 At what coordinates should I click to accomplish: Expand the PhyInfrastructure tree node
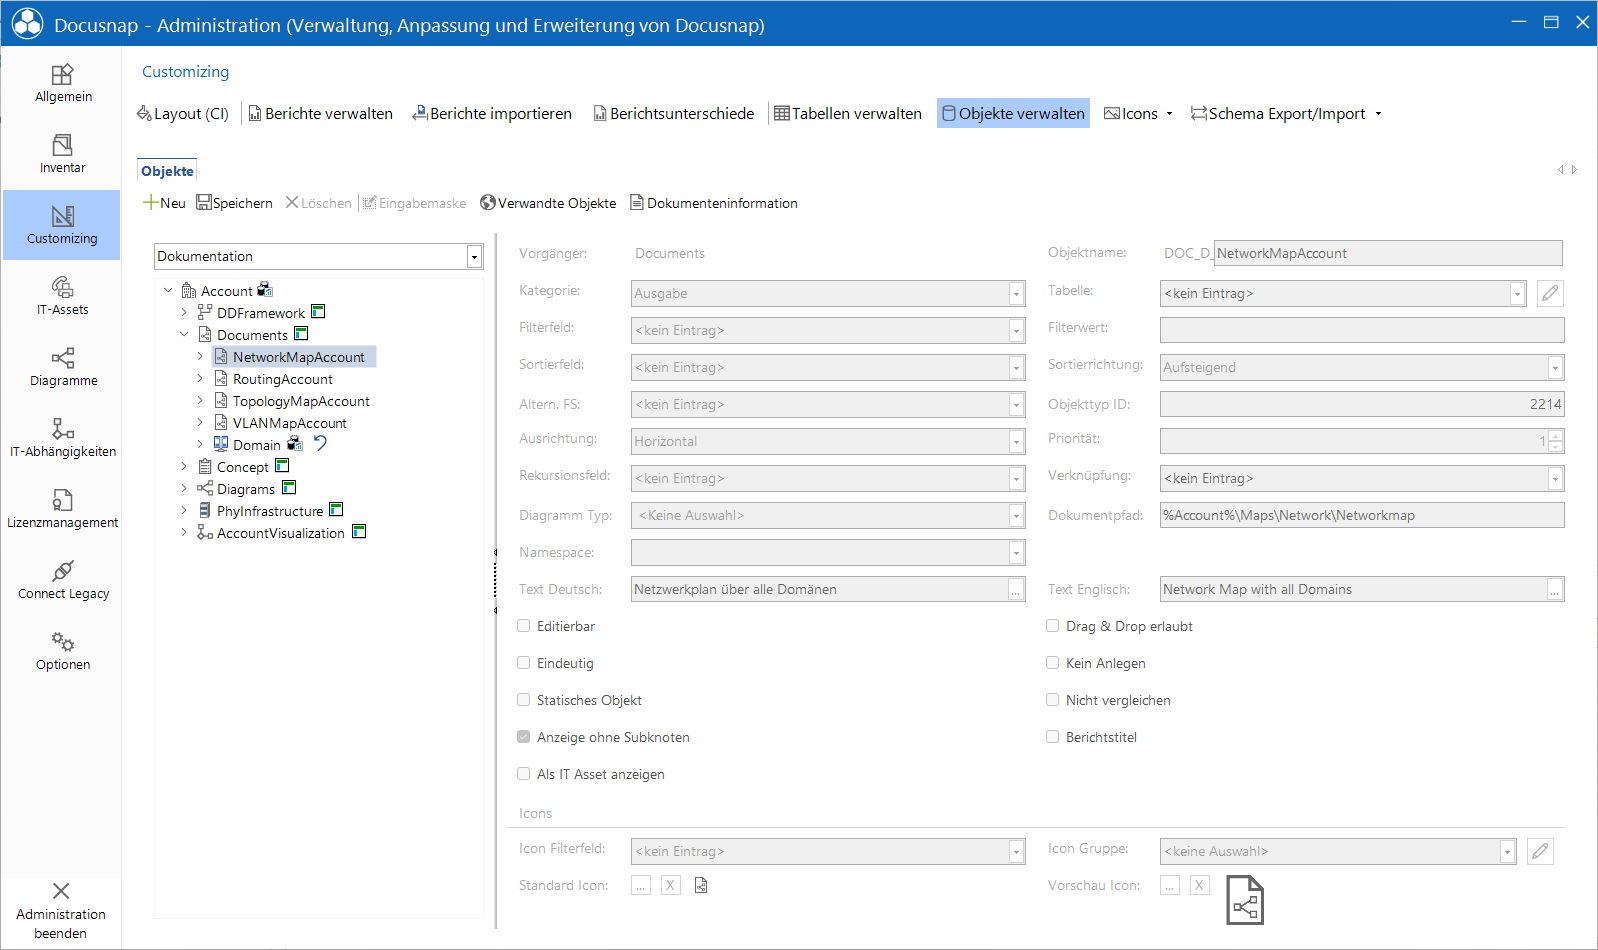point(184,510)
